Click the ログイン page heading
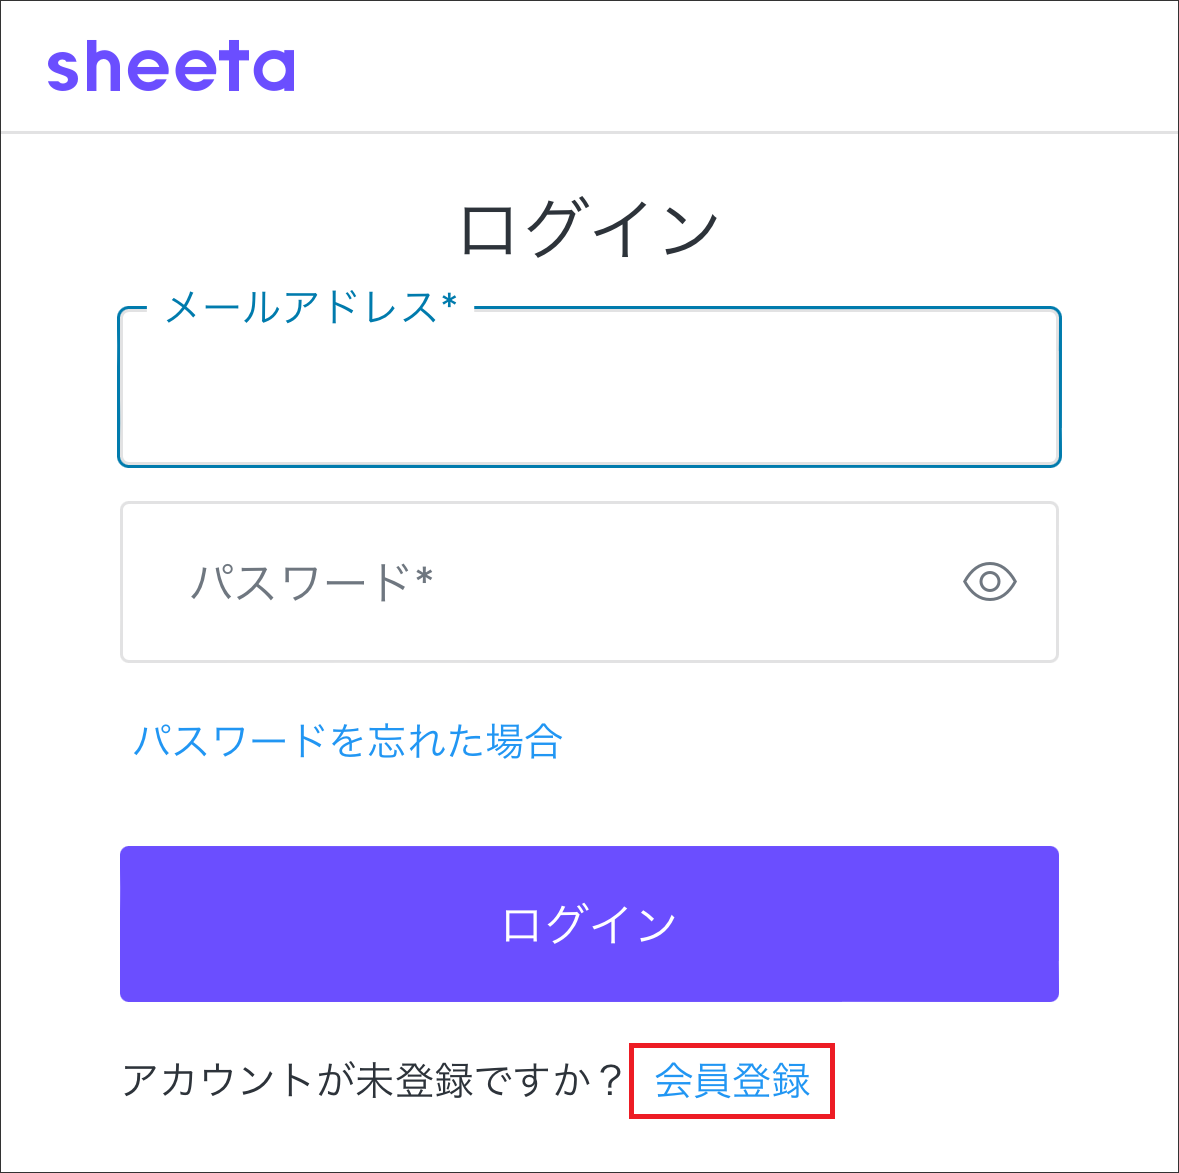The height and width of the screenshot is (1173, 1179). pyautogui.click(x=588, y=225)
